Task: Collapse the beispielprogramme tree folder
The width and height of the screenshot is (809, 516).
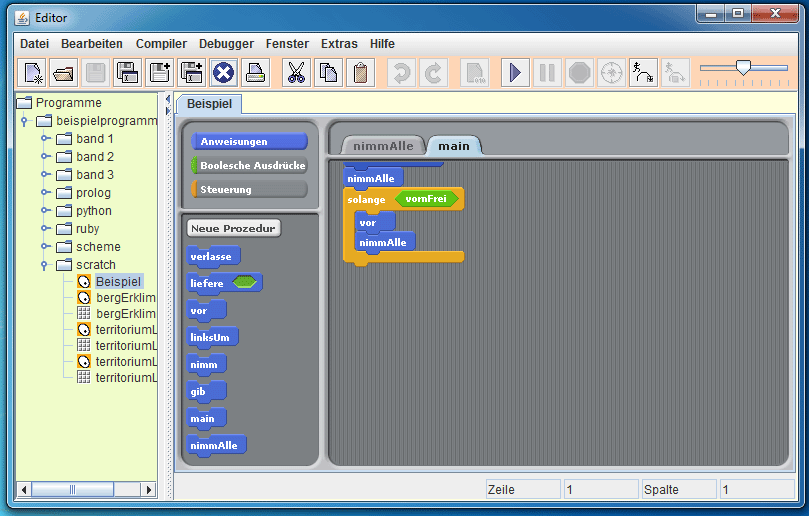Action: pos(24,121)
